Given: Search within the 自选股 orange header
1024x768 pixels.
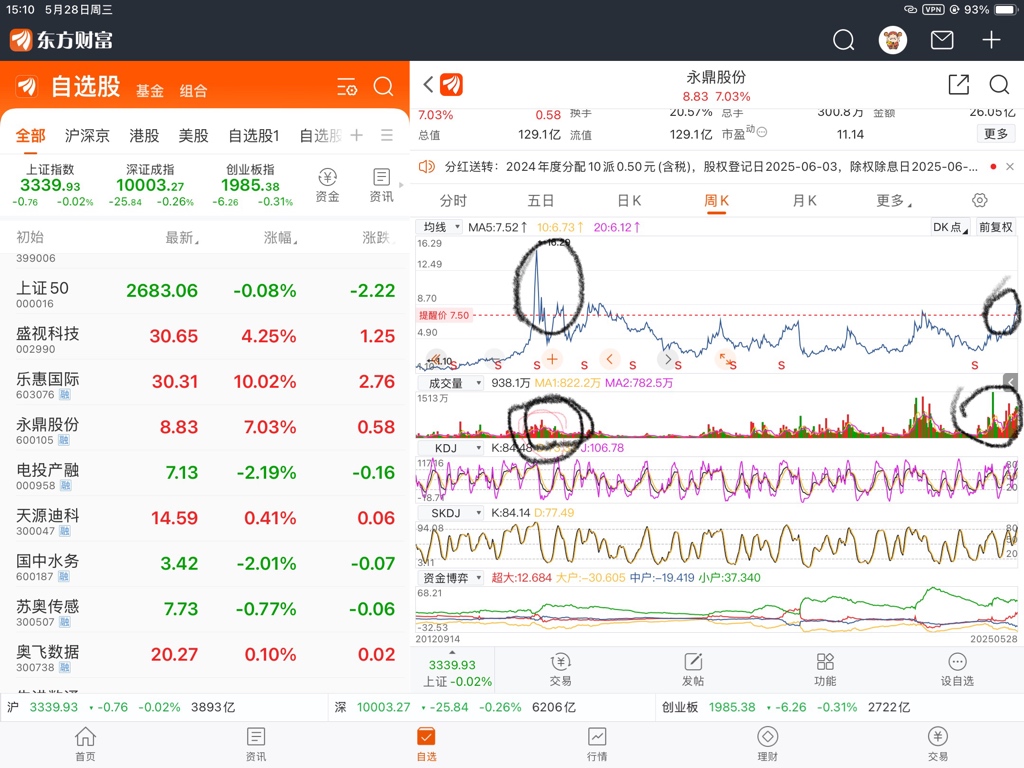Looking at the screenshot, I should pos(383,86).
